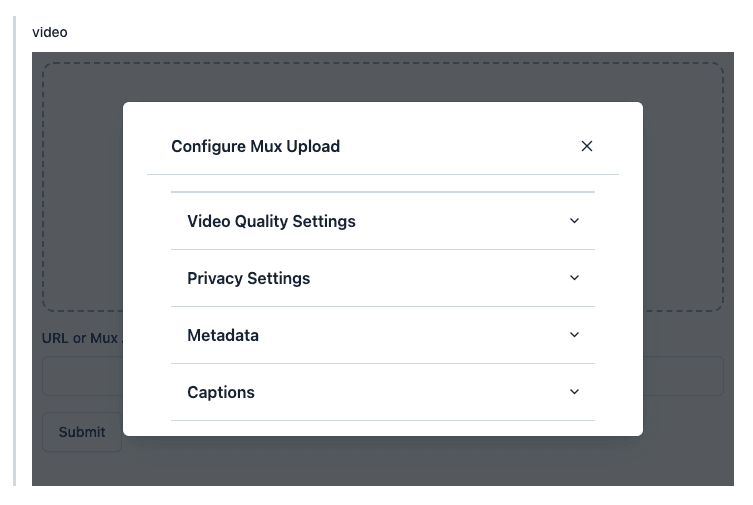Click the chevron beside Video Quality Settings
The height and width of the screenshot is (505, 753).
click(x=574, y=221)
